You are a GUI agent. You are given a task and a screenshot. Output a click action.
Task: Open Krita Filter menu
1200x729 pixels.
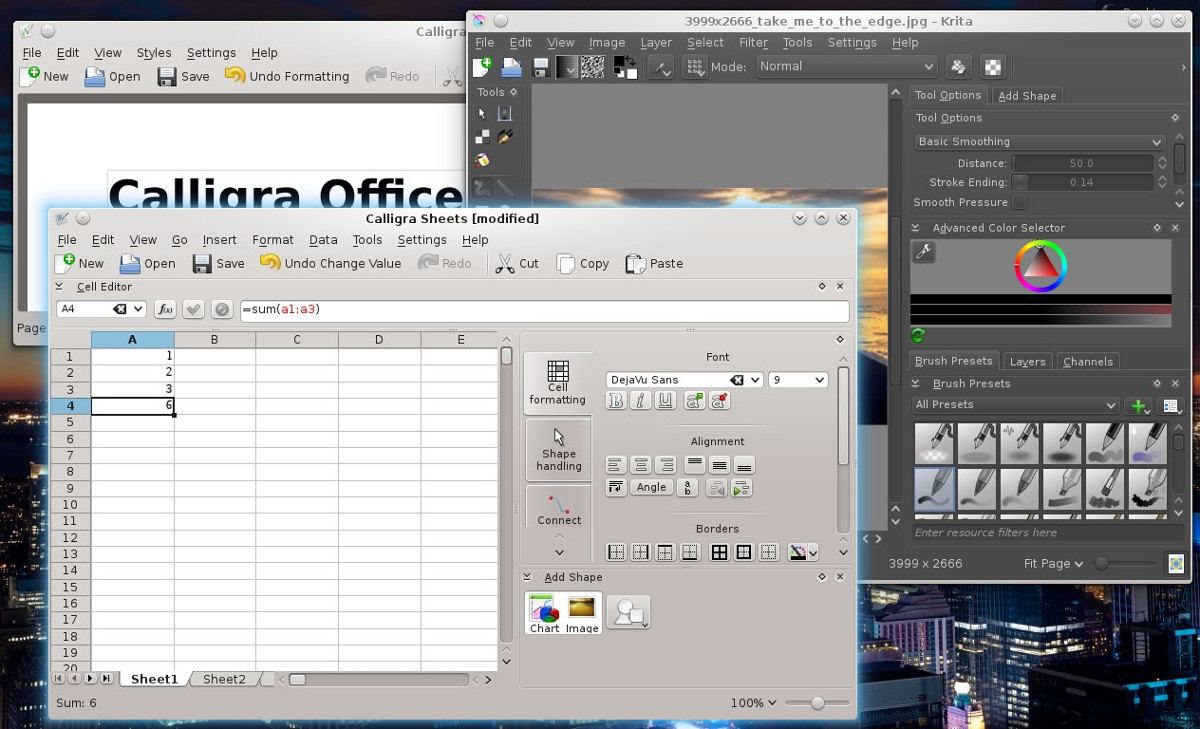coord(753,43)
